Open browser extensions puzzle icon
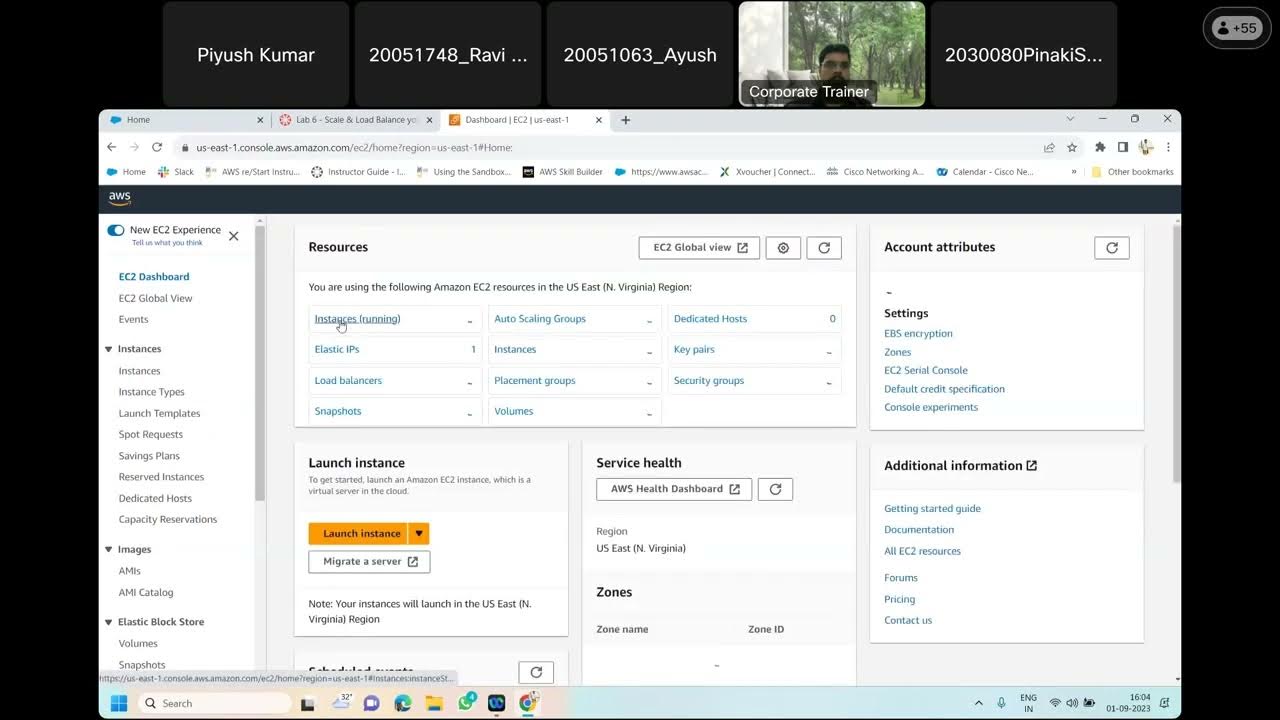The height and width of the screenshot is (720, 1280). 1100,147
